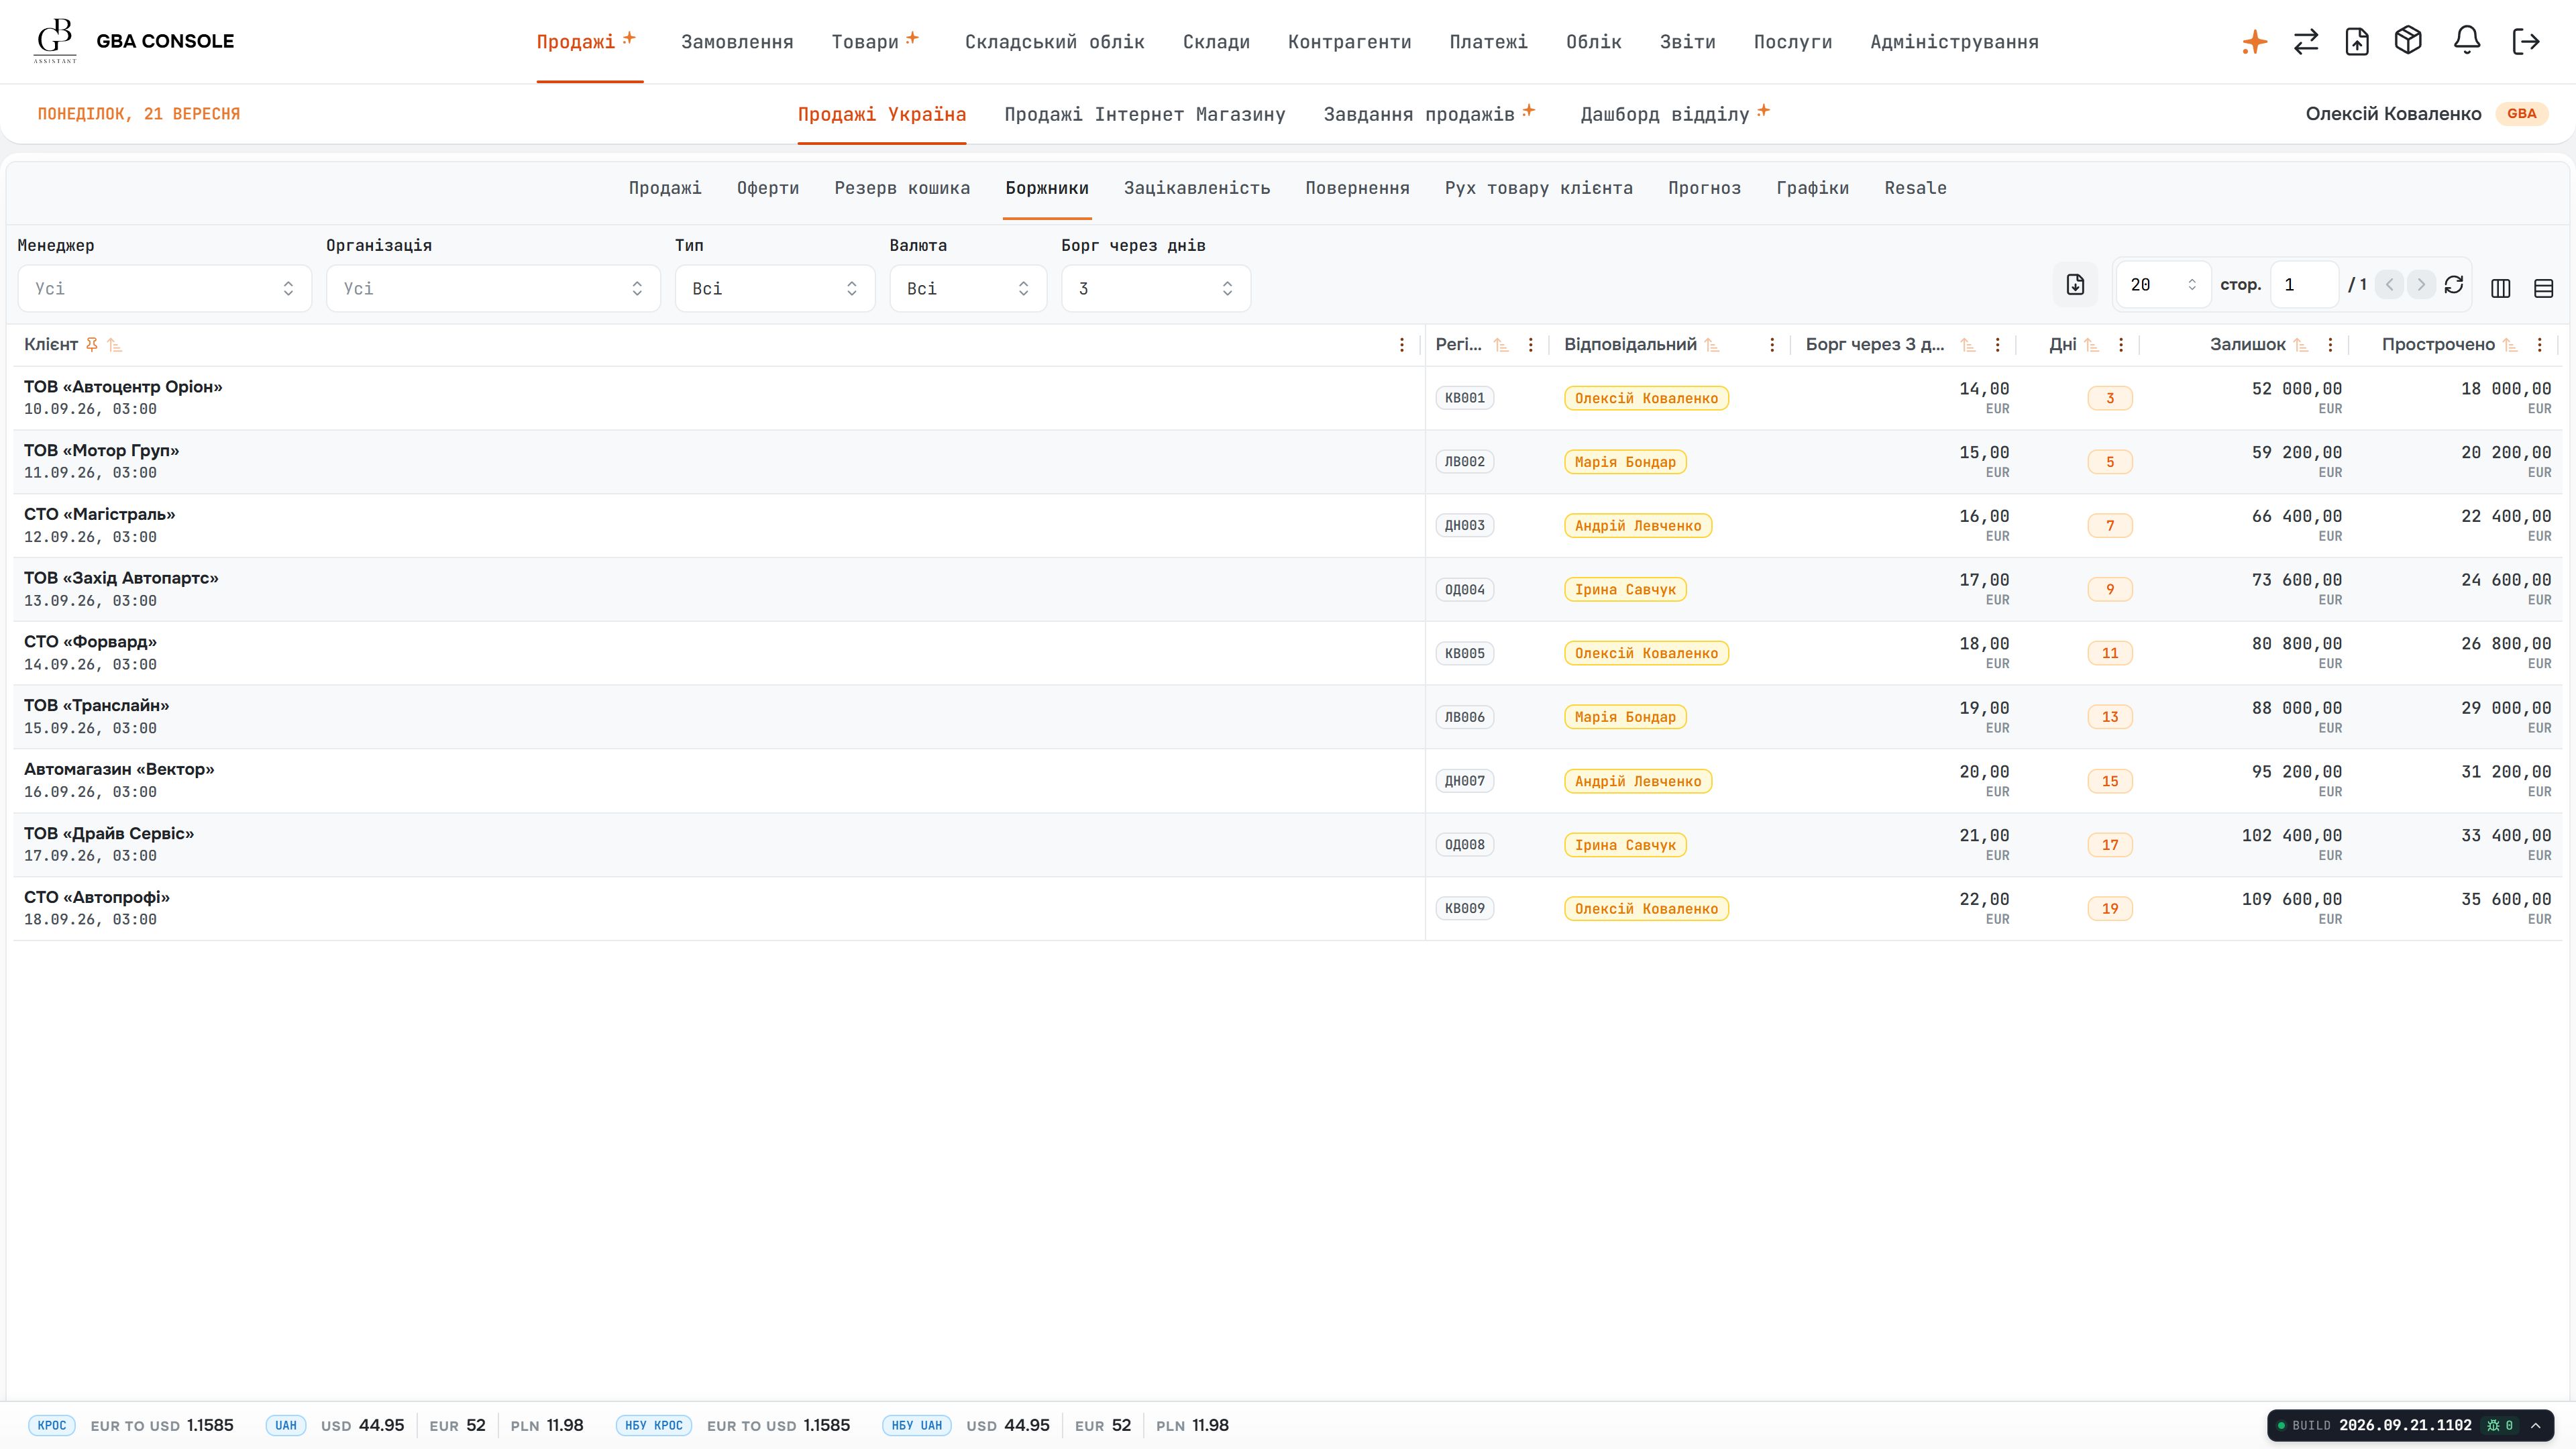The image size is (2576, 1449).
Task: Click the page number input field
Action: coord(2304,285)
